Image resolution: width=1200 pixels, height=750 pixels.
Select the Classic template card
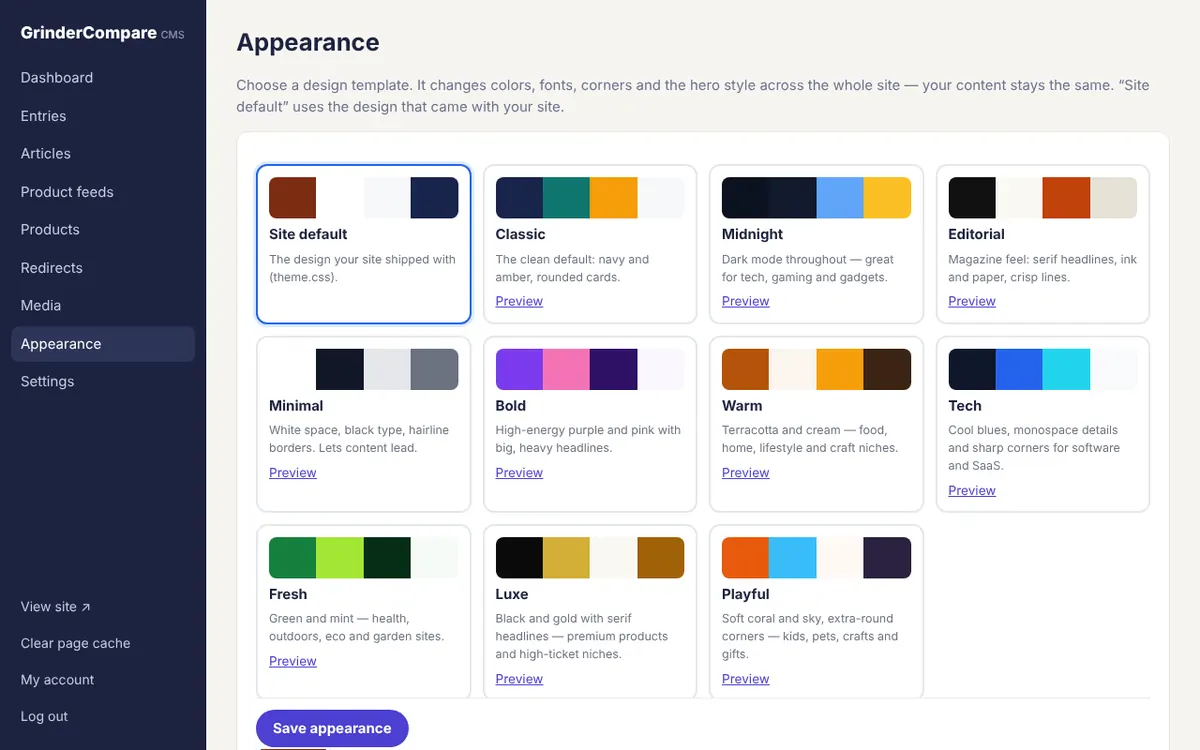(x=590, y=244)
